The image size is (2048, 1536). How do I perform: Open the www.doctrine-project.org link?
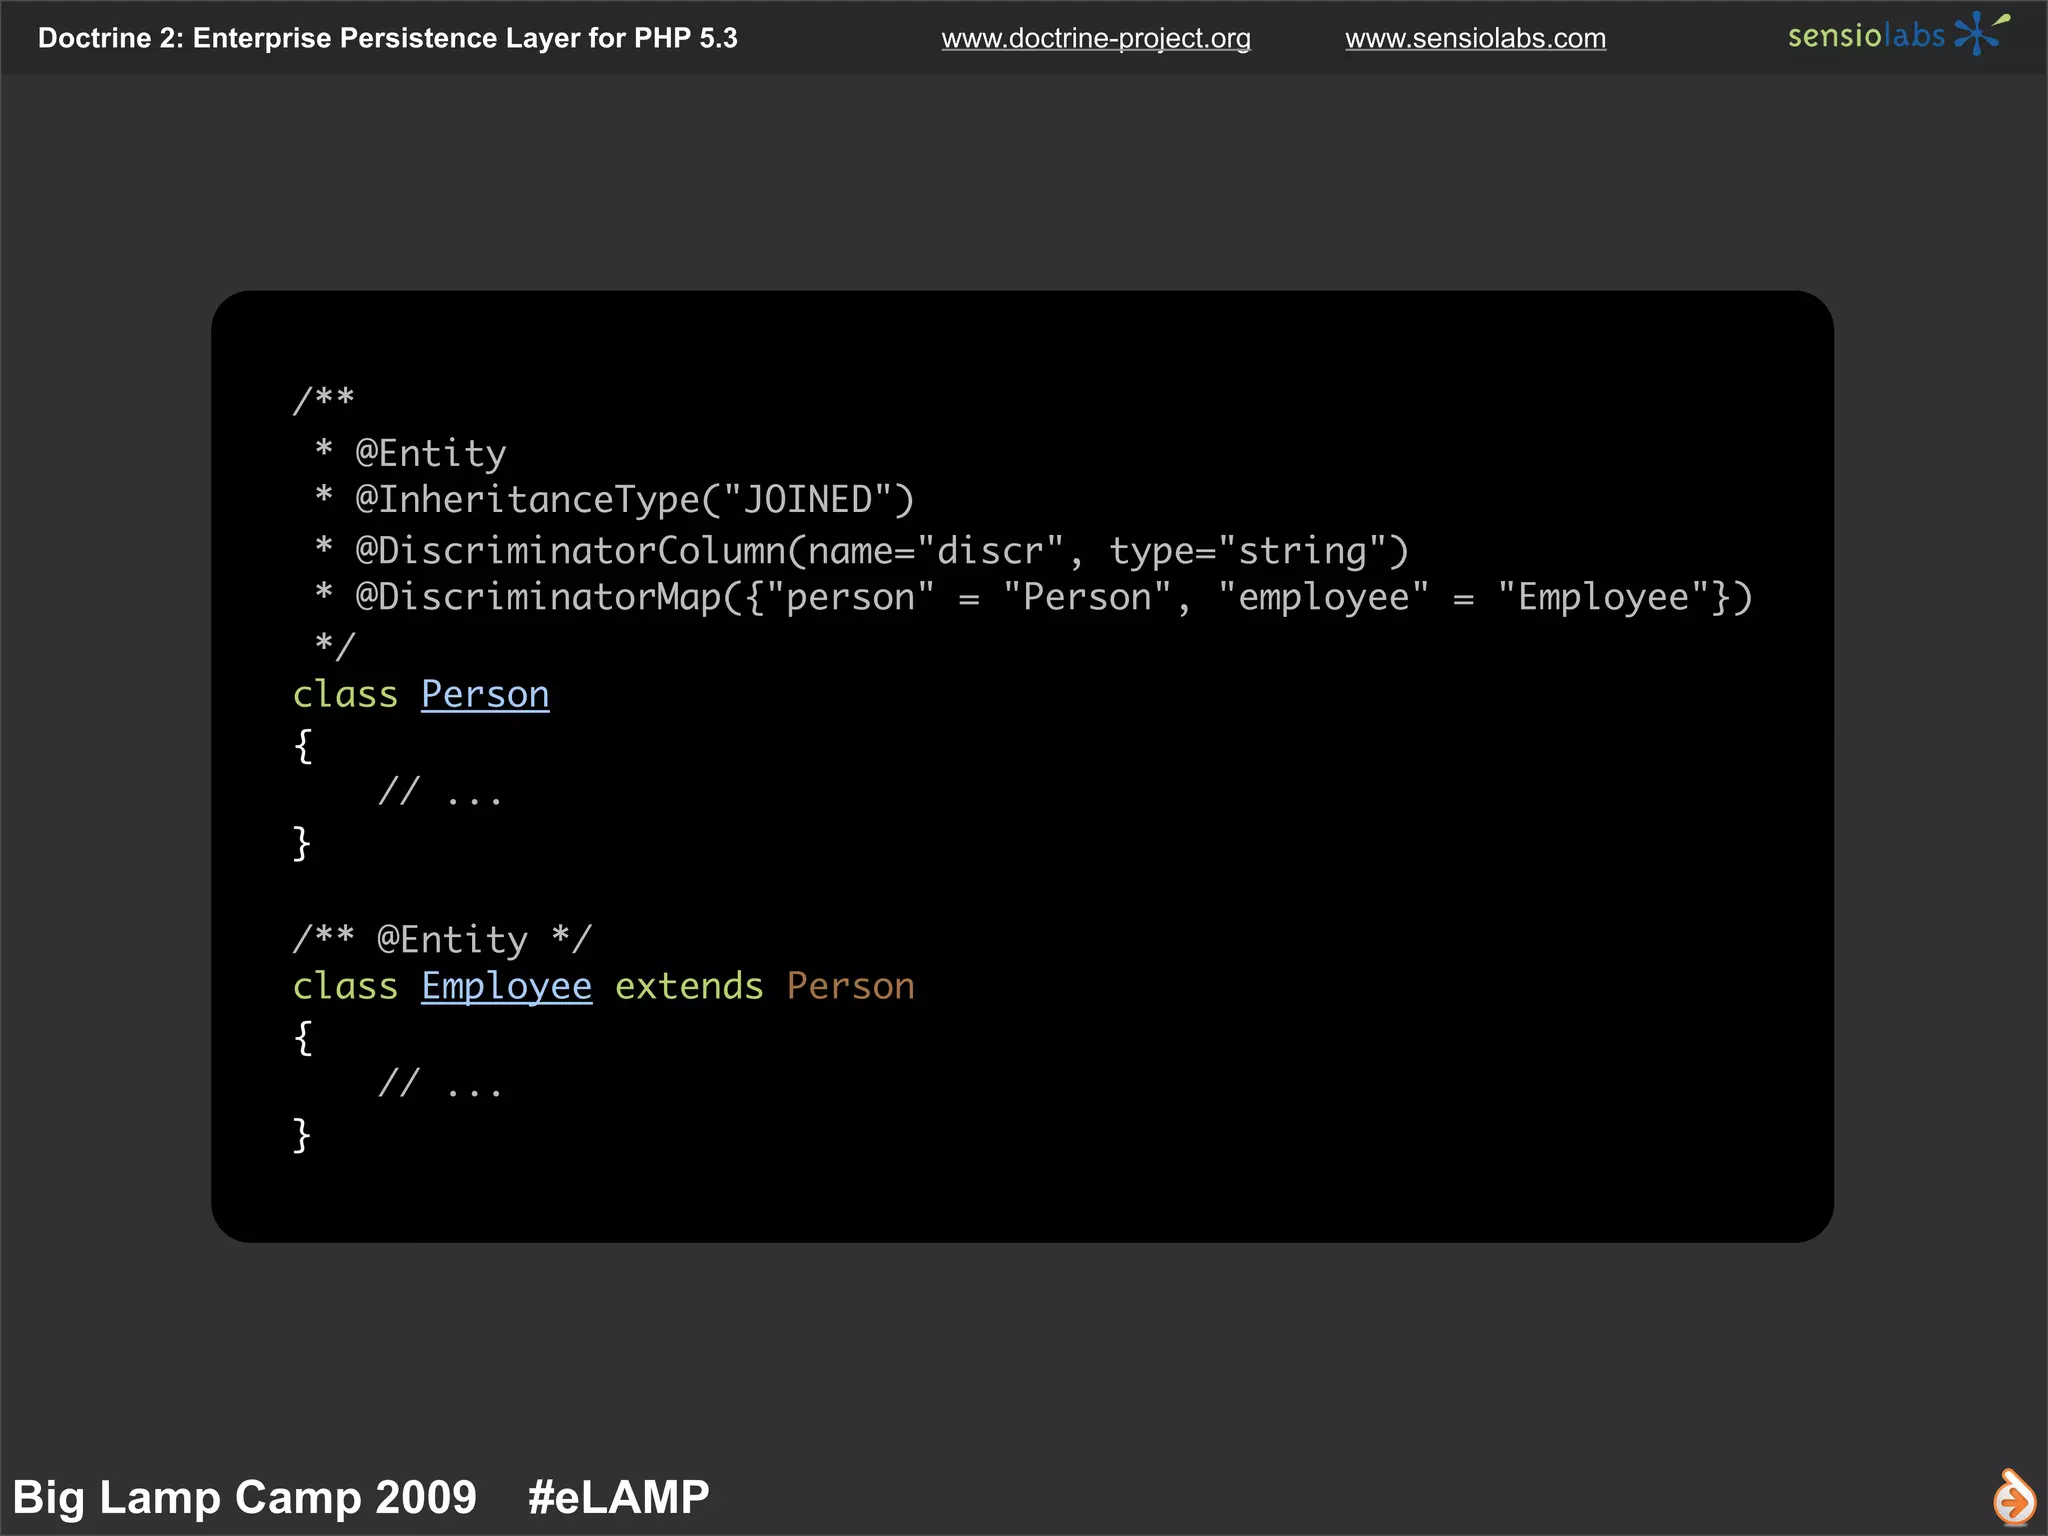1095,38
